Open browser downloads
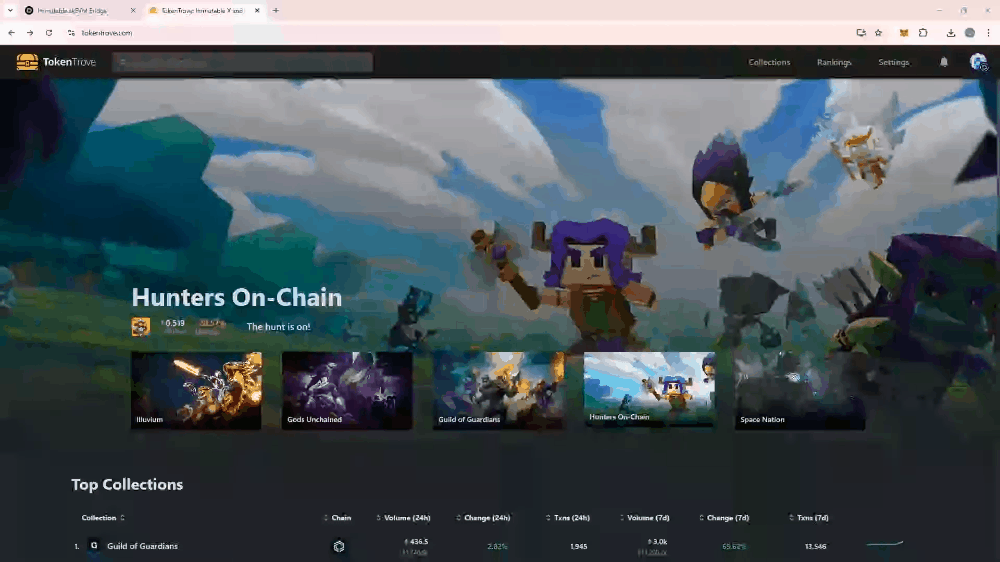This screenshot has height=562, width=1000. [951, 33]
